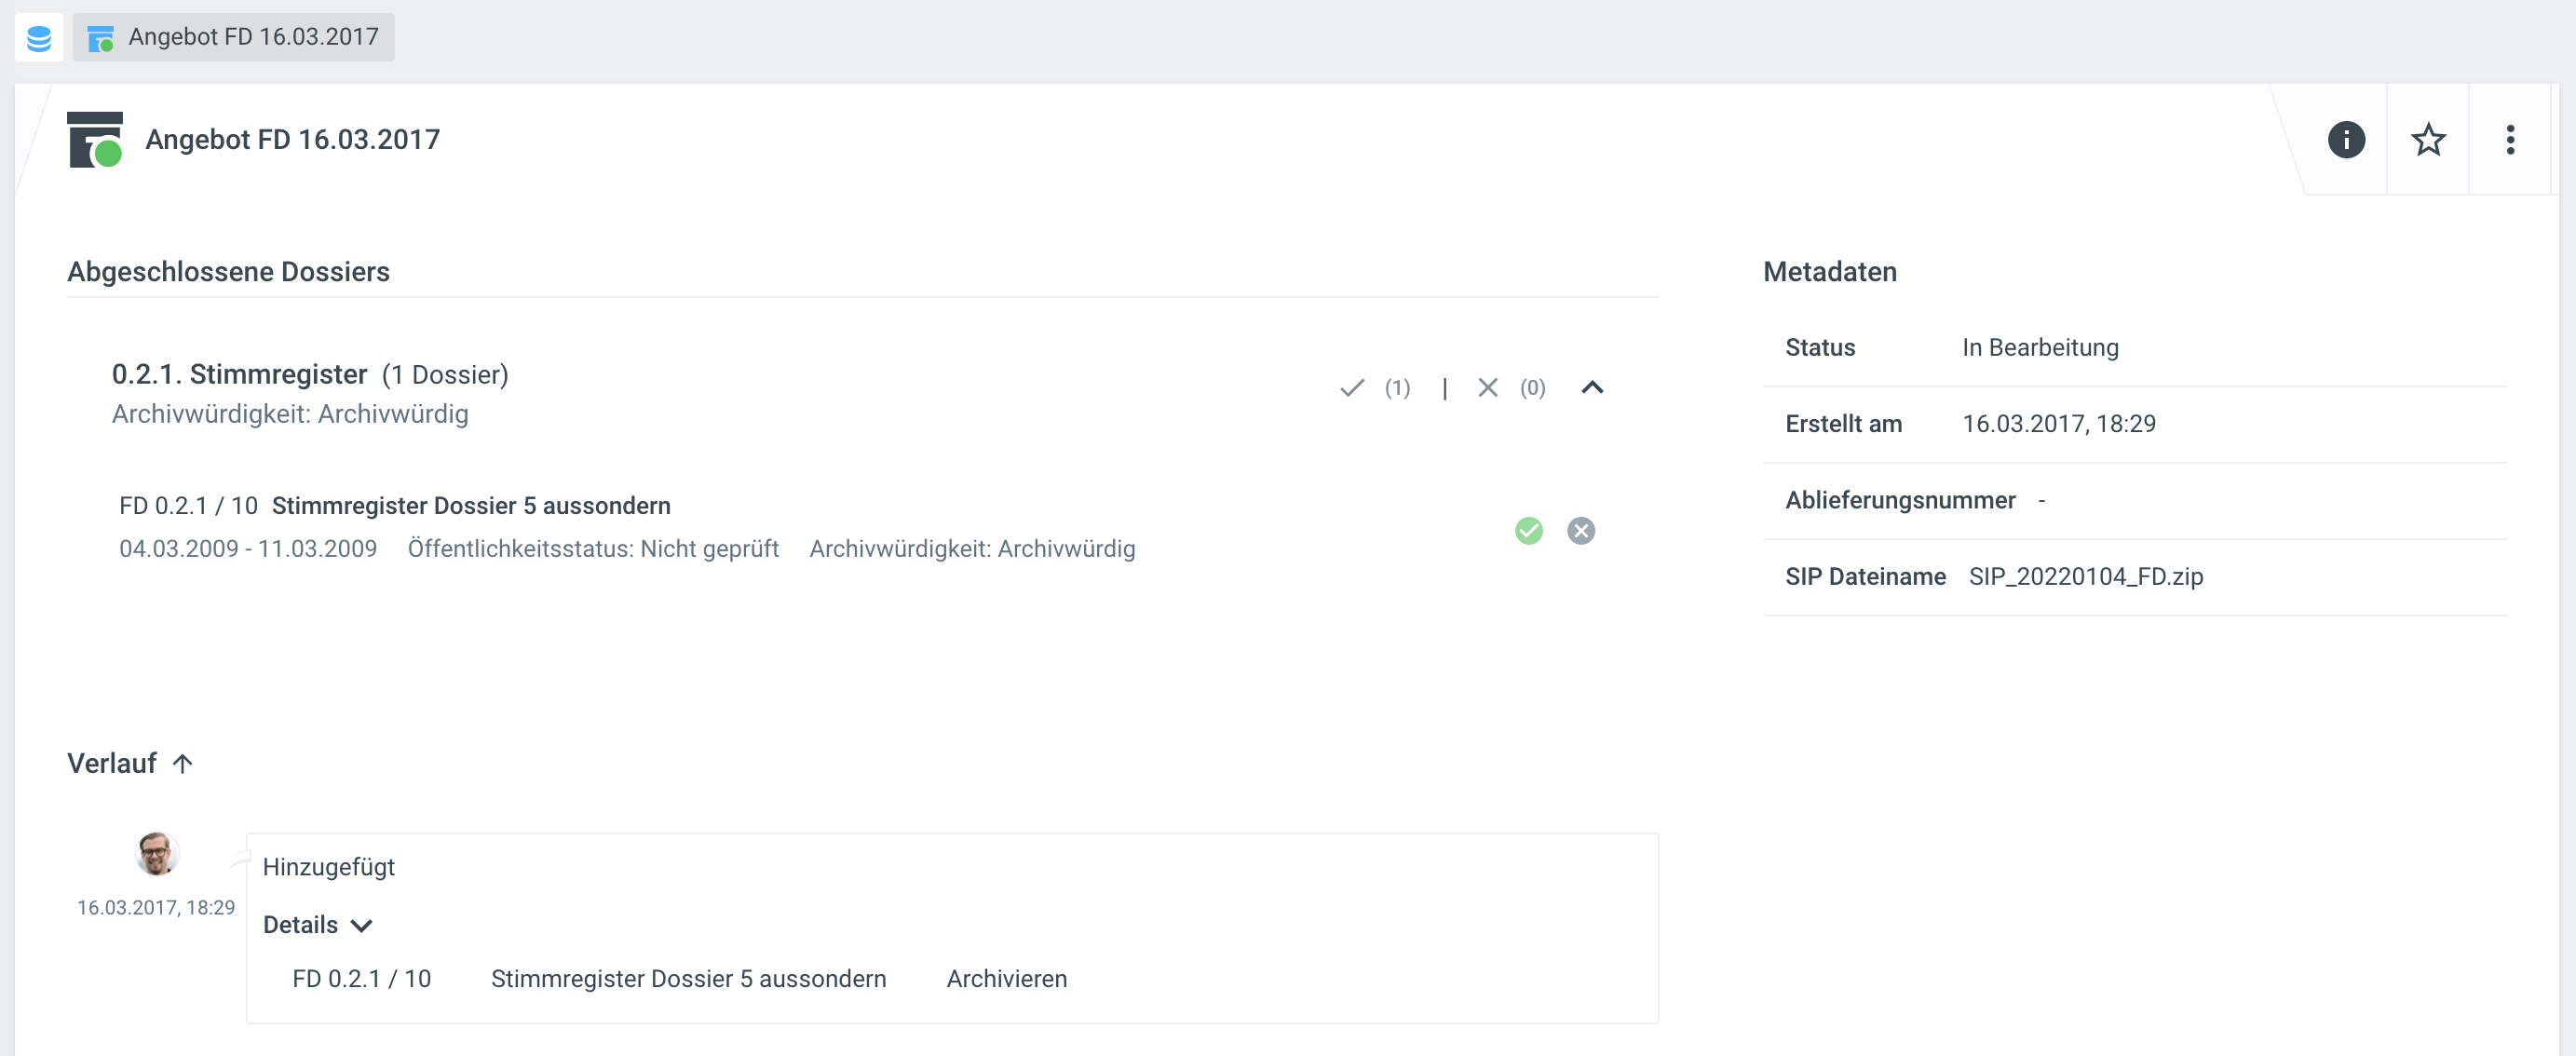
Task: Reject all Stimmregister dossiers via X icon
Action: click(x=1488, y=388)
